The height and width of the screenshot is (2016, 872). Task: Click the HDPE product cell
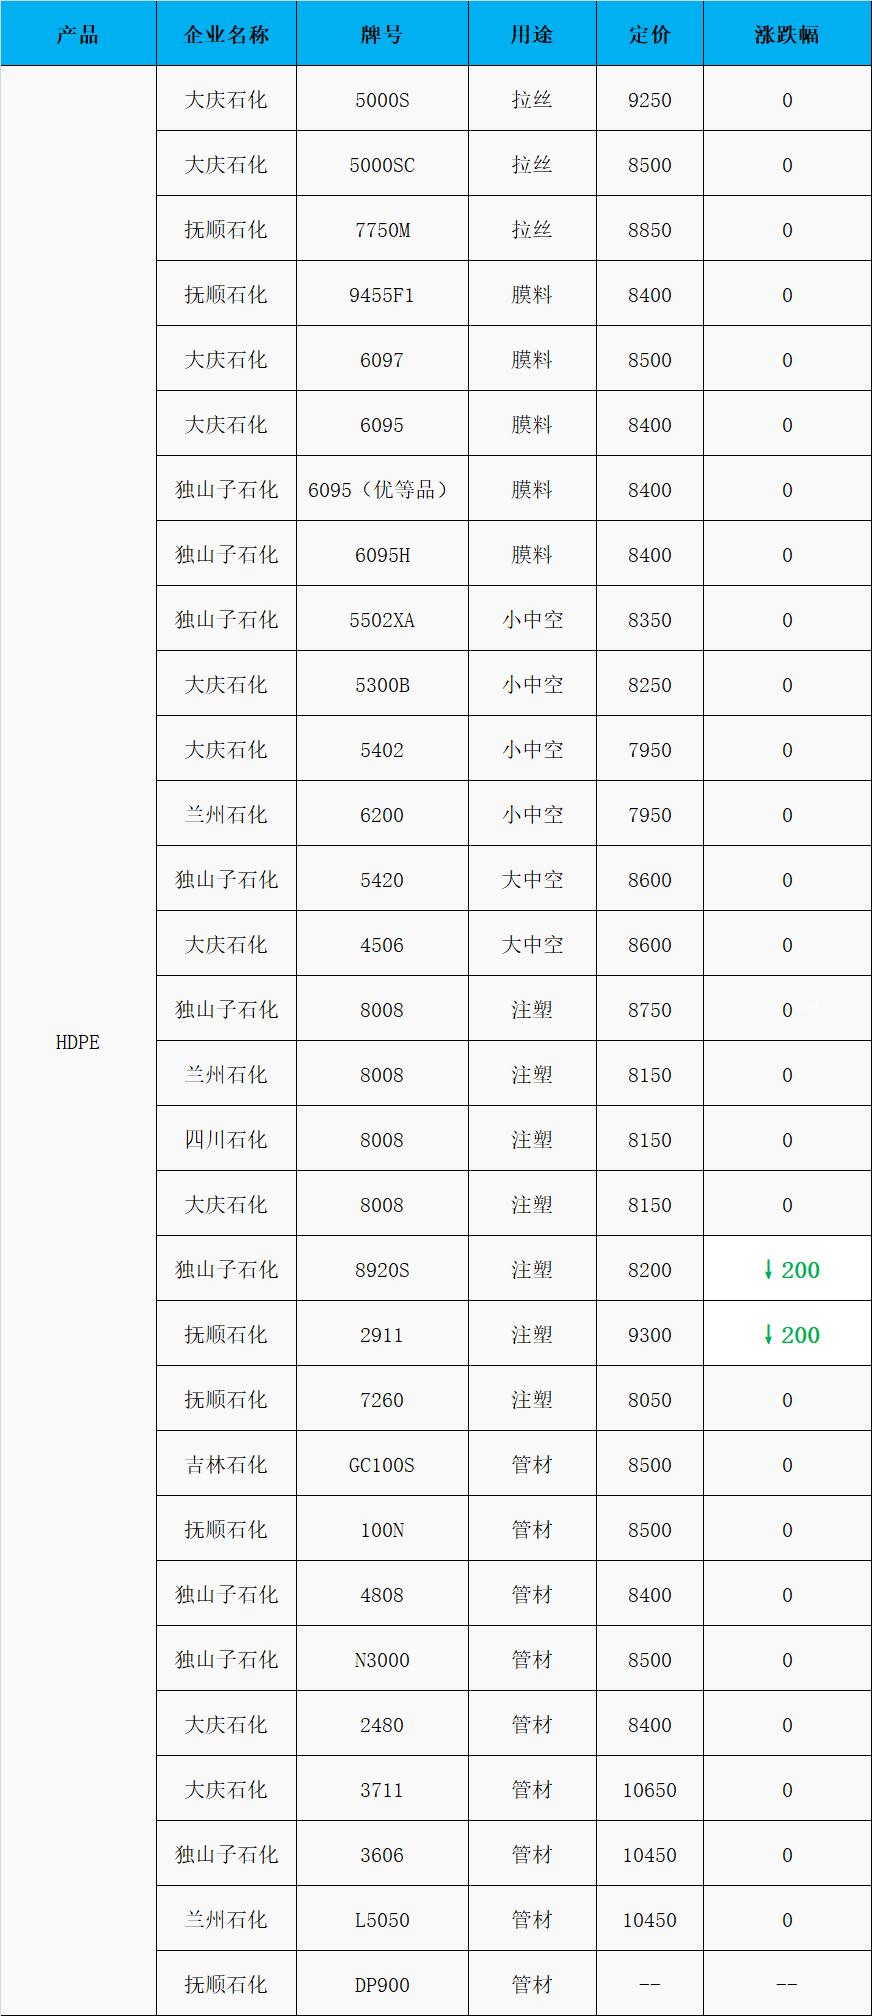click(78, 1042)
